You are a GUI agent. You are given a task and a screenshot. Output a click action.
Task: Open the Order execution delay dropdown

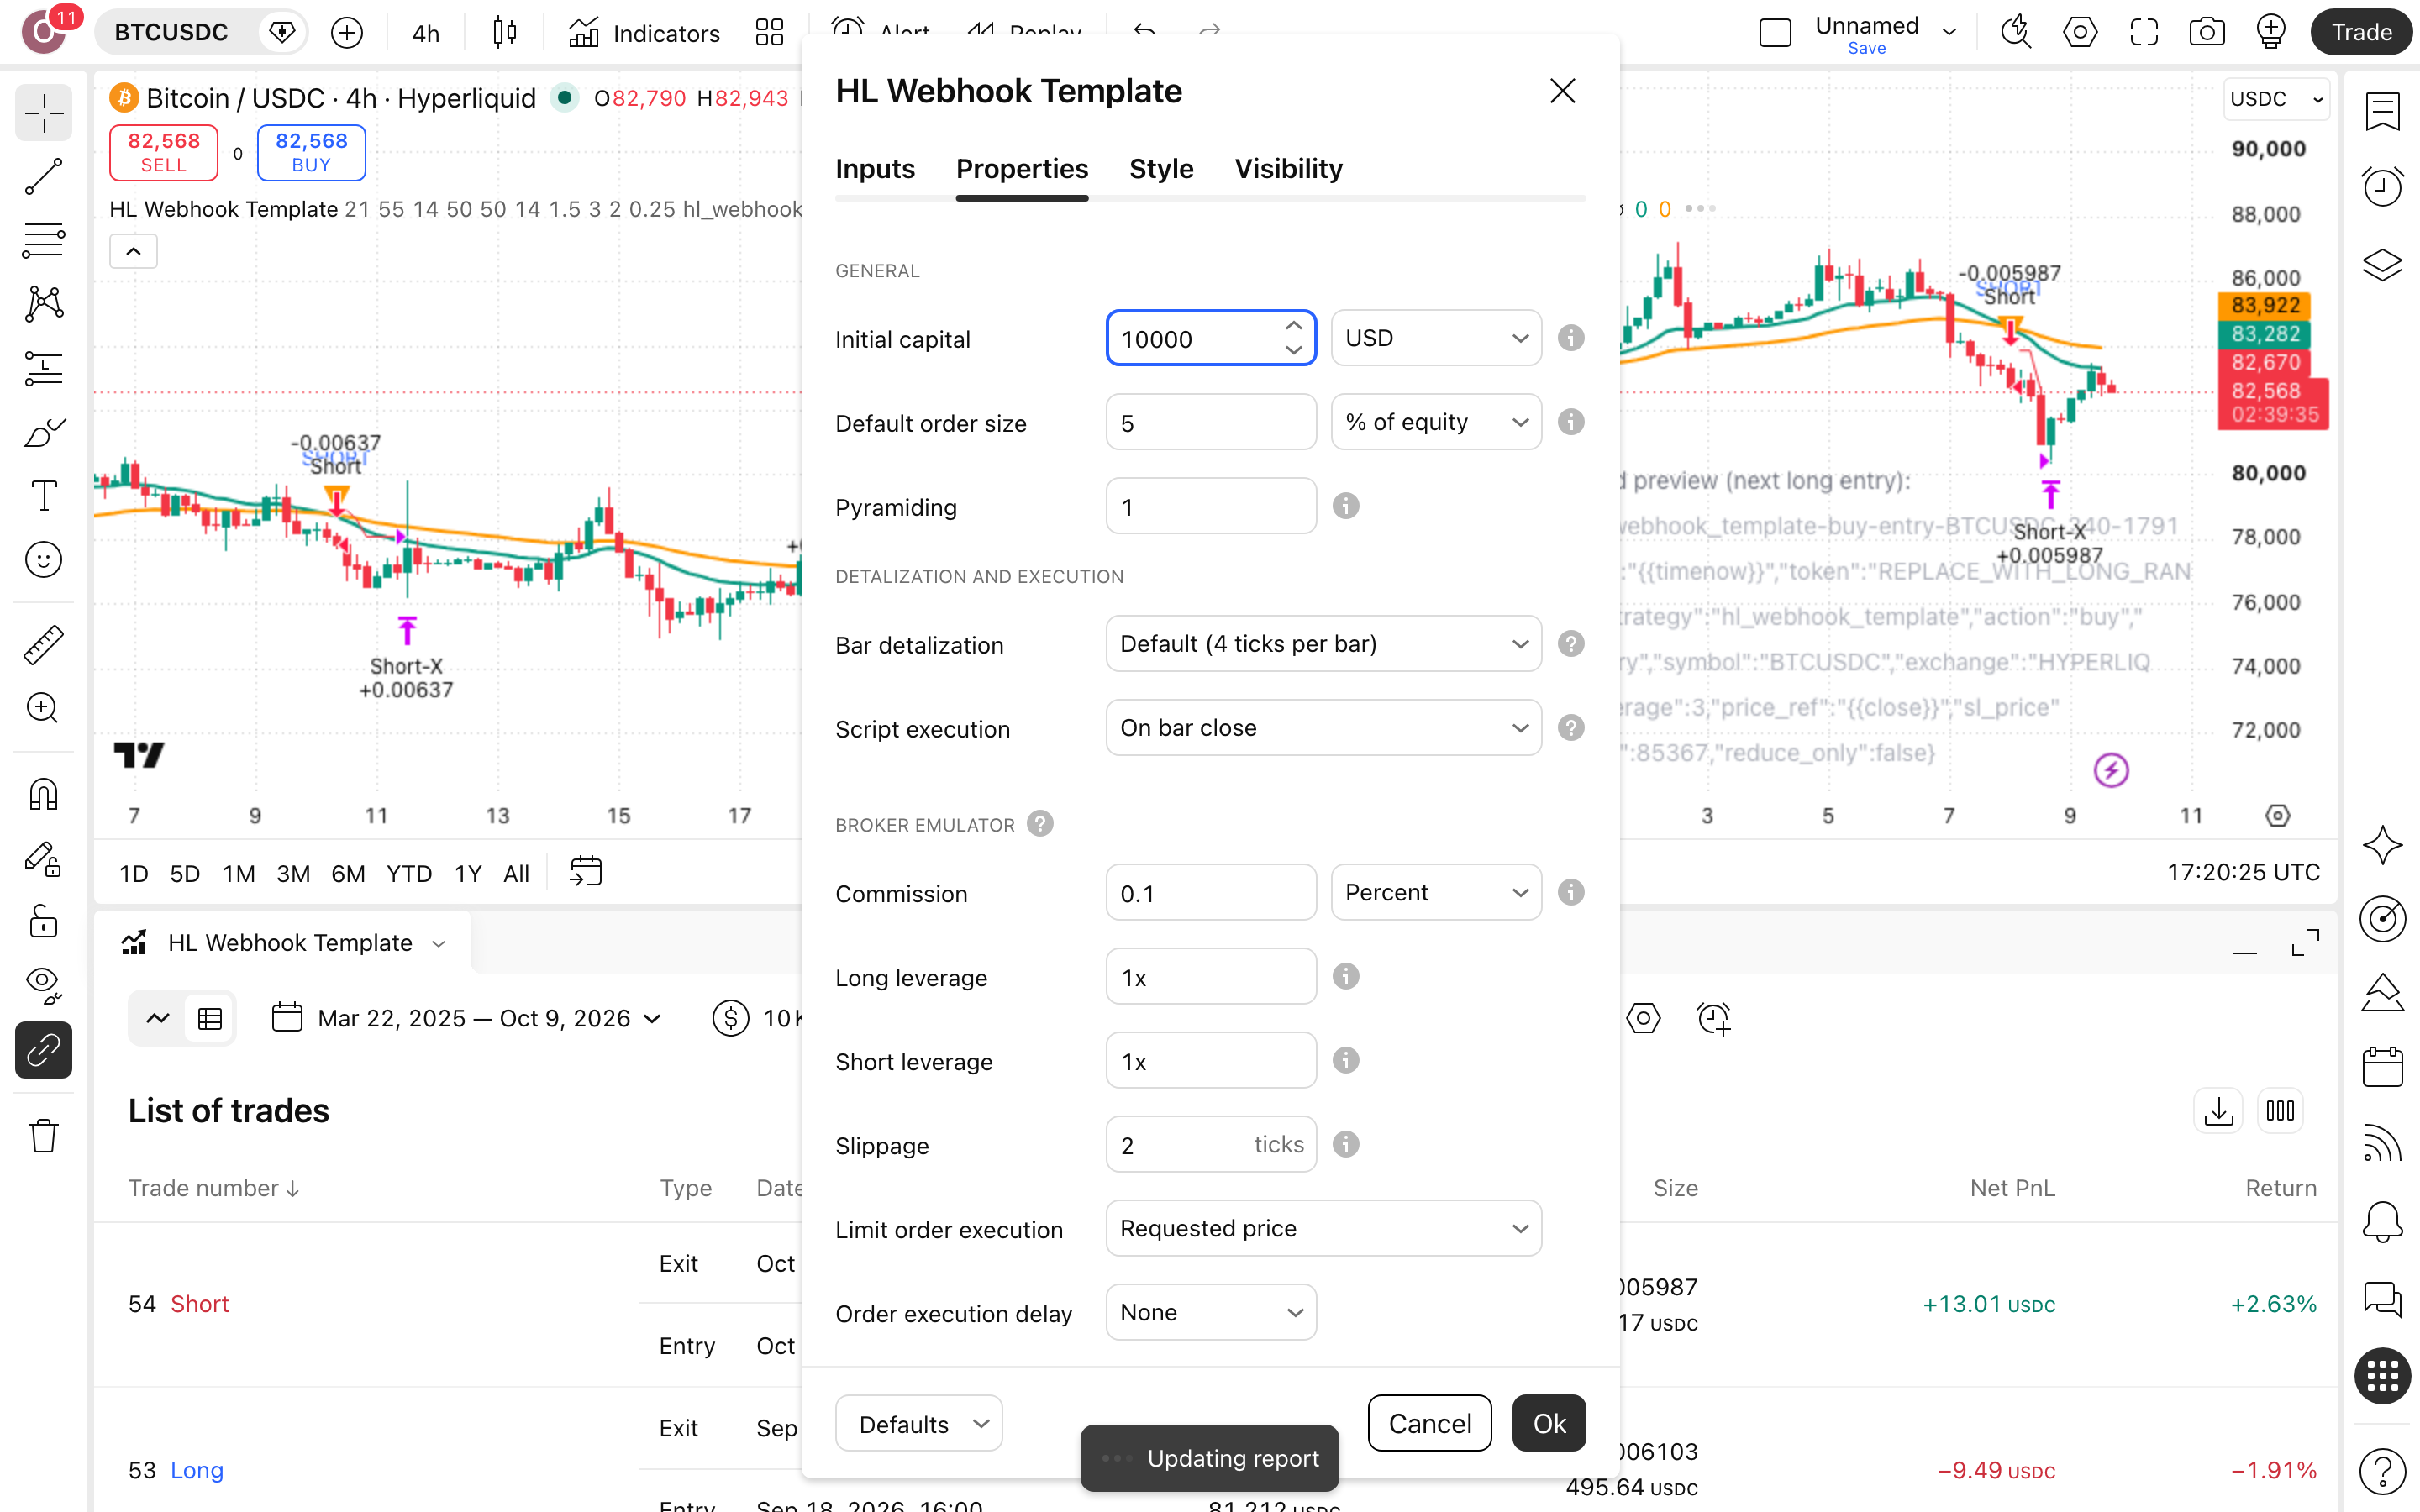[x=1211, y=1312]
